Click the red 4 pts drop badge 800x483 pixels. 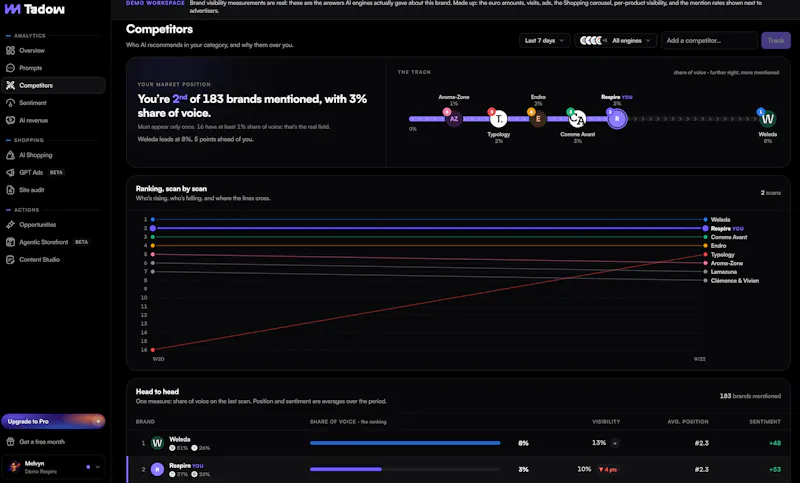[x=608, y=469]
